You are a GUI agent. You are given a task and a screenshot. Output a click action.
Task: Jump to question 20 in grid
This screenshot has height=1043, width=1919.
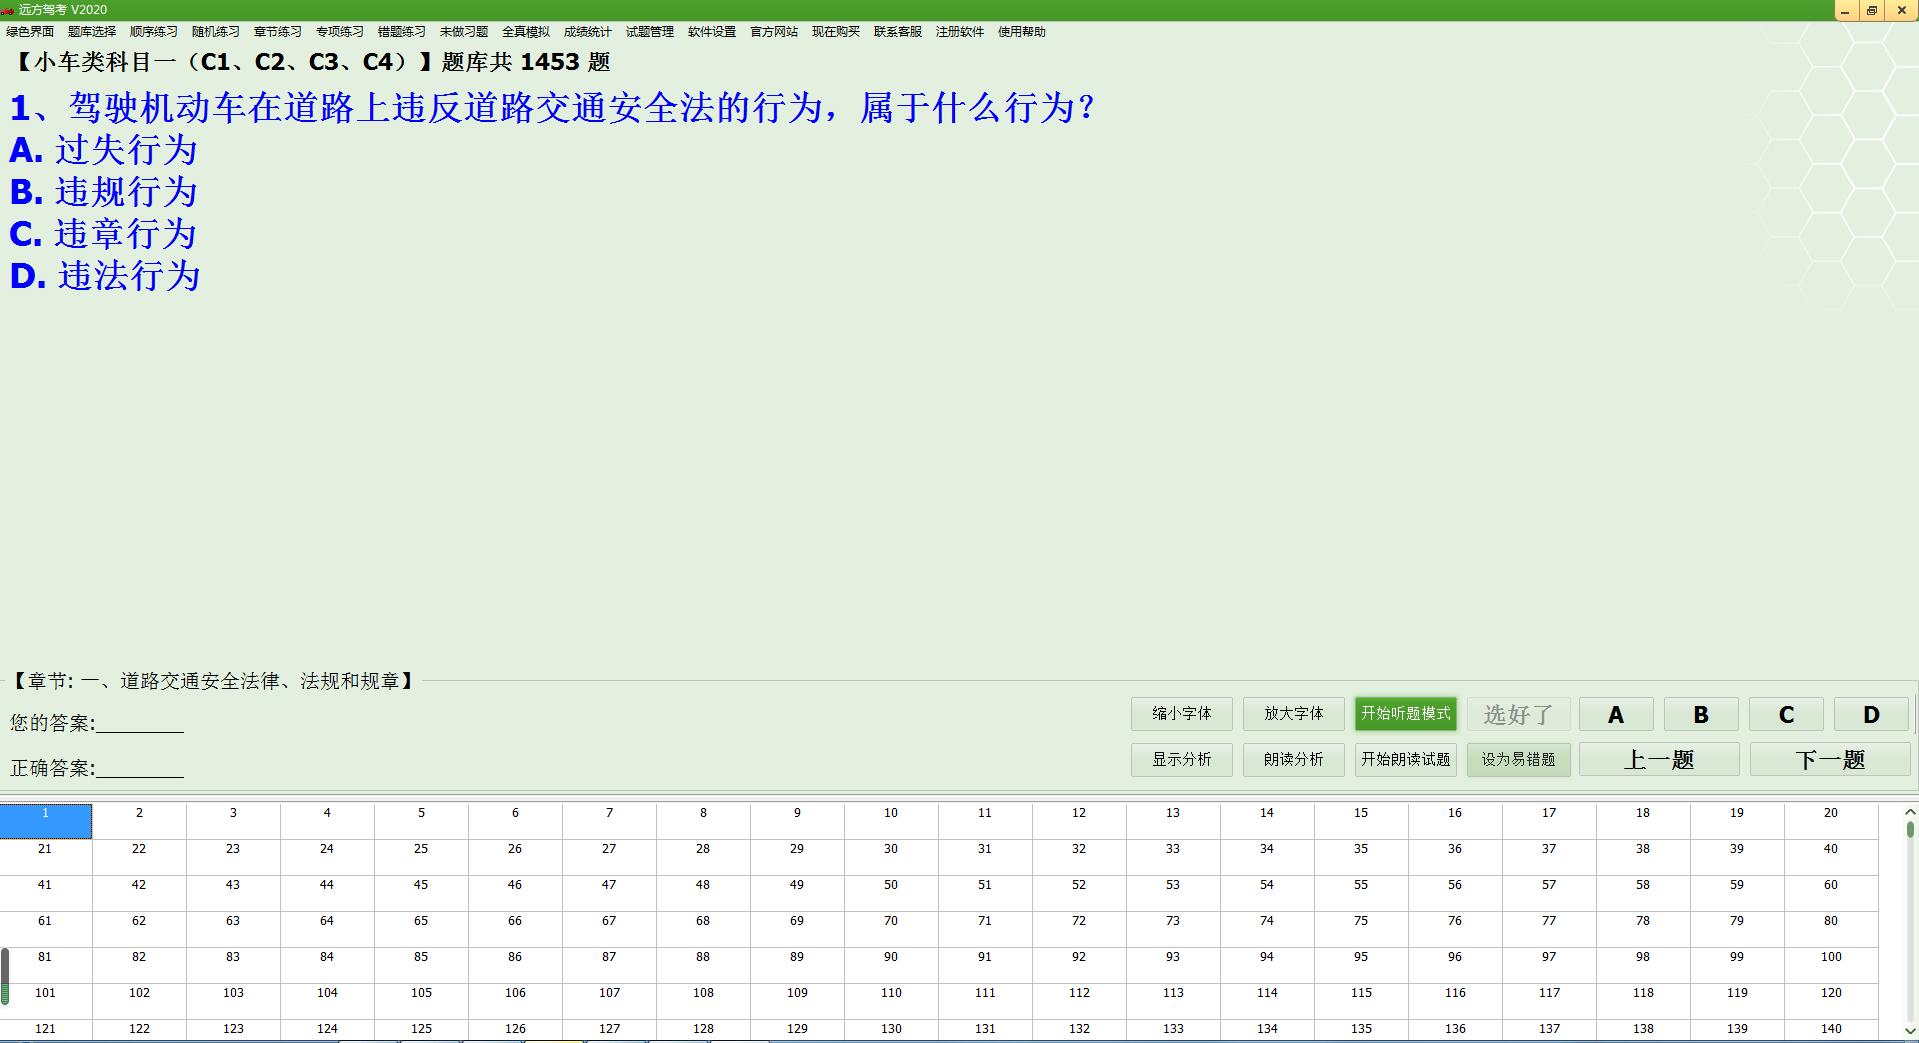pyautogui.click(x=1831, y=821)
